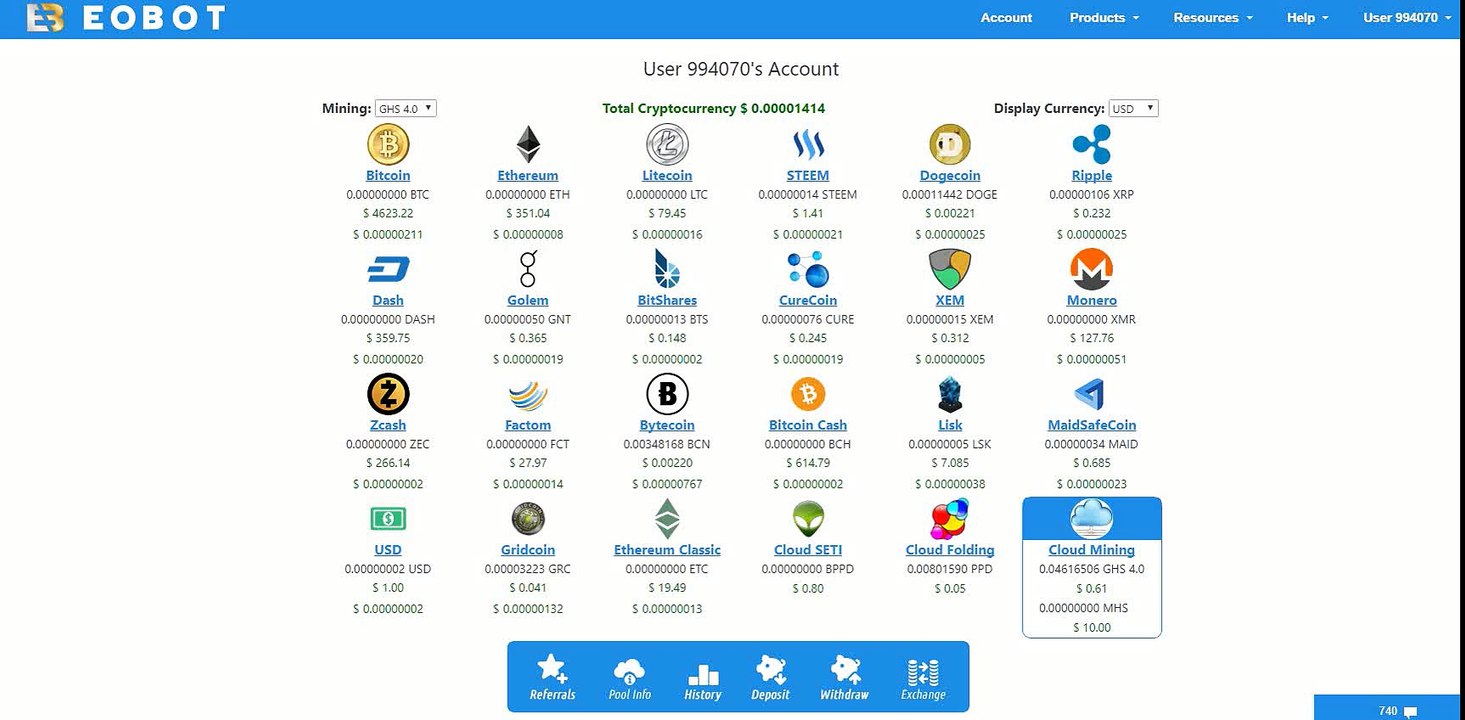Viewport: 1465px width, 720px height.
Task: Open the Deposit piggy bank button
Action: pos(770,677)
